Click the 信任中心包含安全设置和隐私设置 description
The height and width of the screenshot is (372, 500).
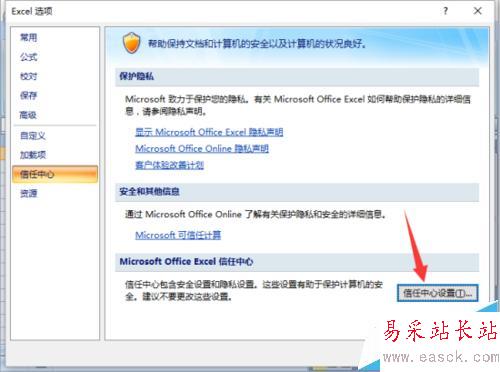254,290
